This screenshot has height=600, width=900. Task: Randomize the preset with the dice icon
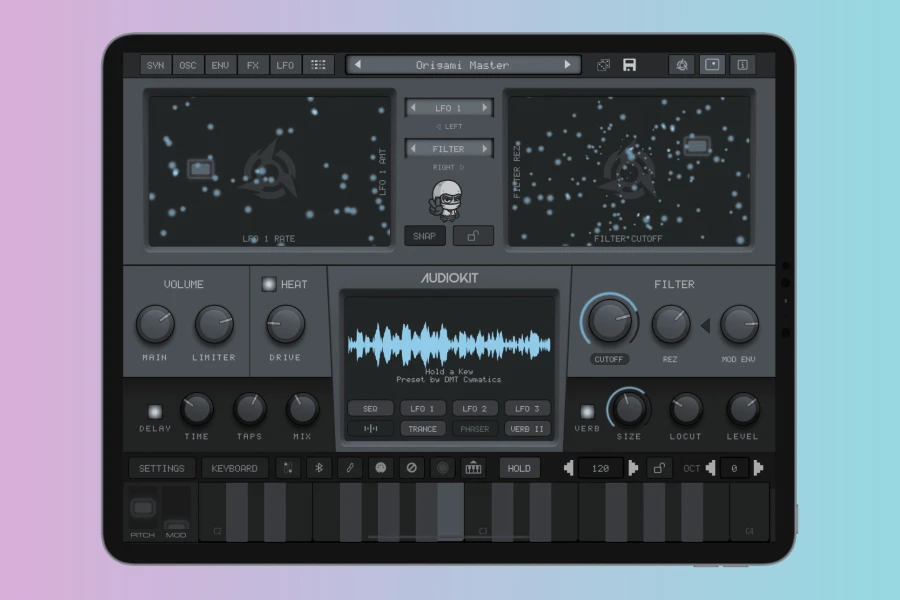pos(603,65)
